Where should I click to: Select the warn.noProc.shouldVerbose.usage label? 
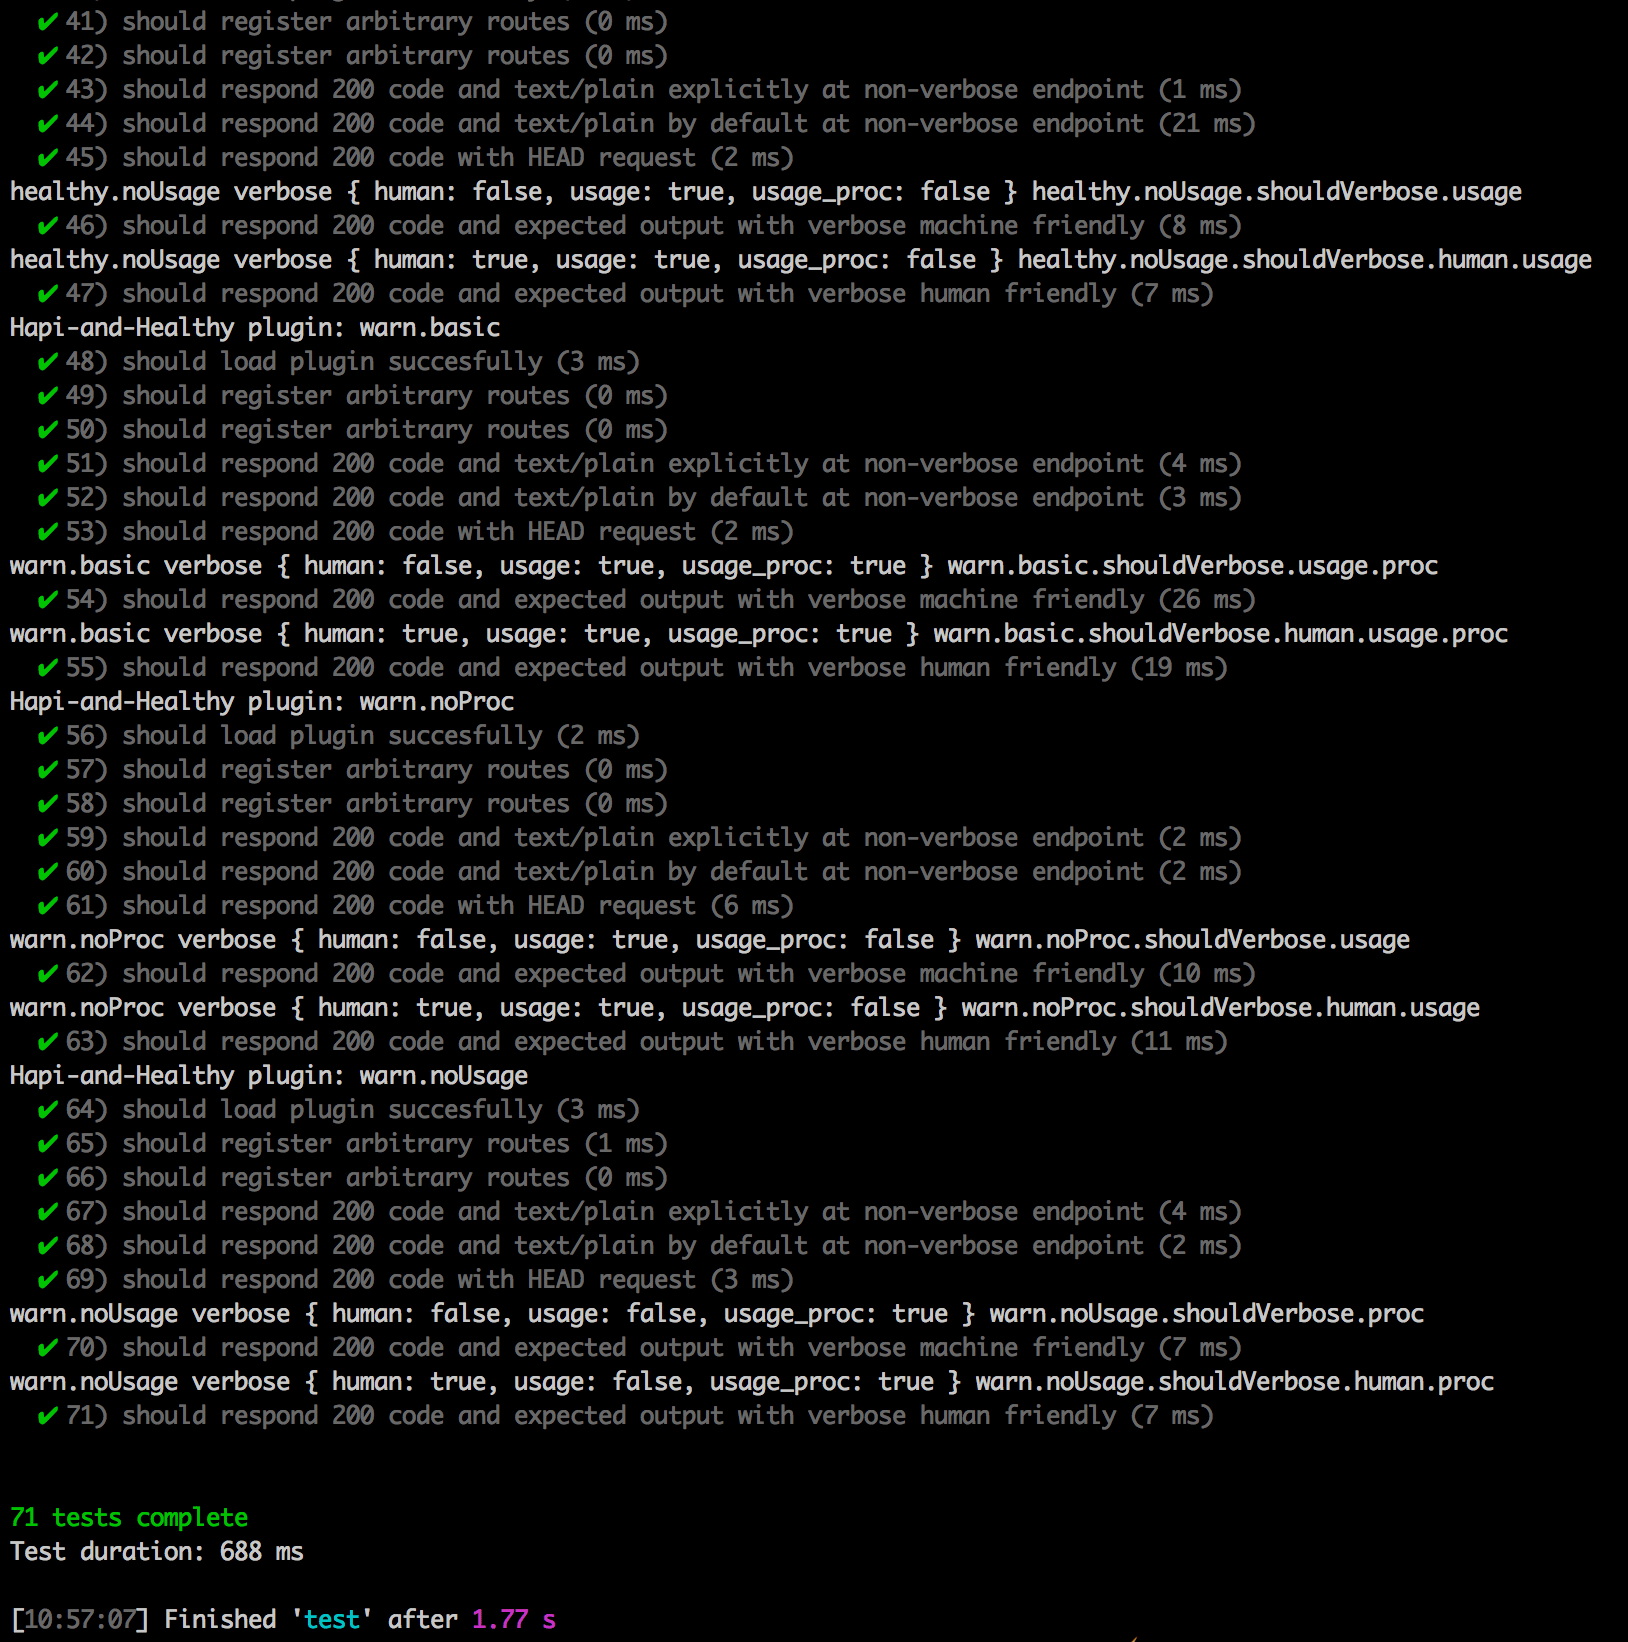pos(1190,939)
